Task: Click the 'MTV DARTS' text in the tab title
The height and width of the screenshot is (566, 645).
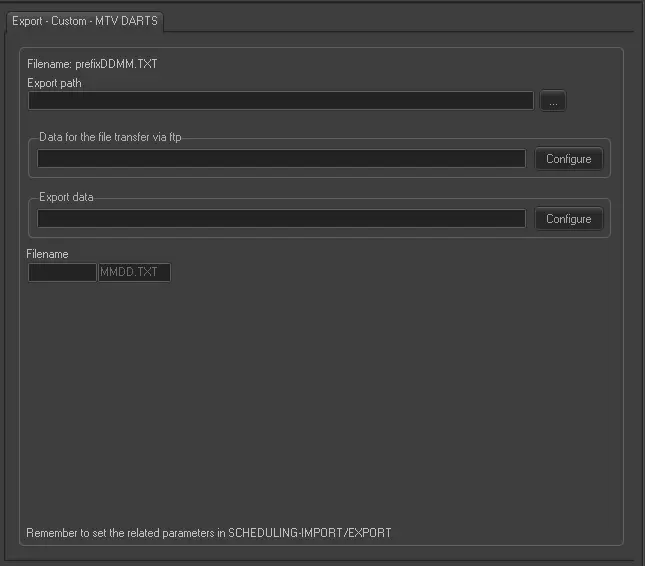Action: click(x=126, y=21)
